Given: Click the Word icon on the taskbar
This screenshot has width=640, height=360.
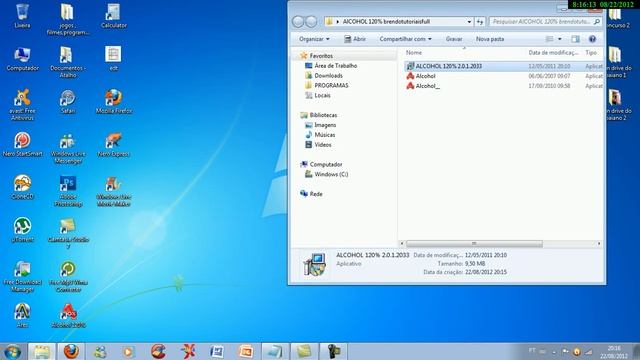Looking at the screenshot, I should 217,351.
